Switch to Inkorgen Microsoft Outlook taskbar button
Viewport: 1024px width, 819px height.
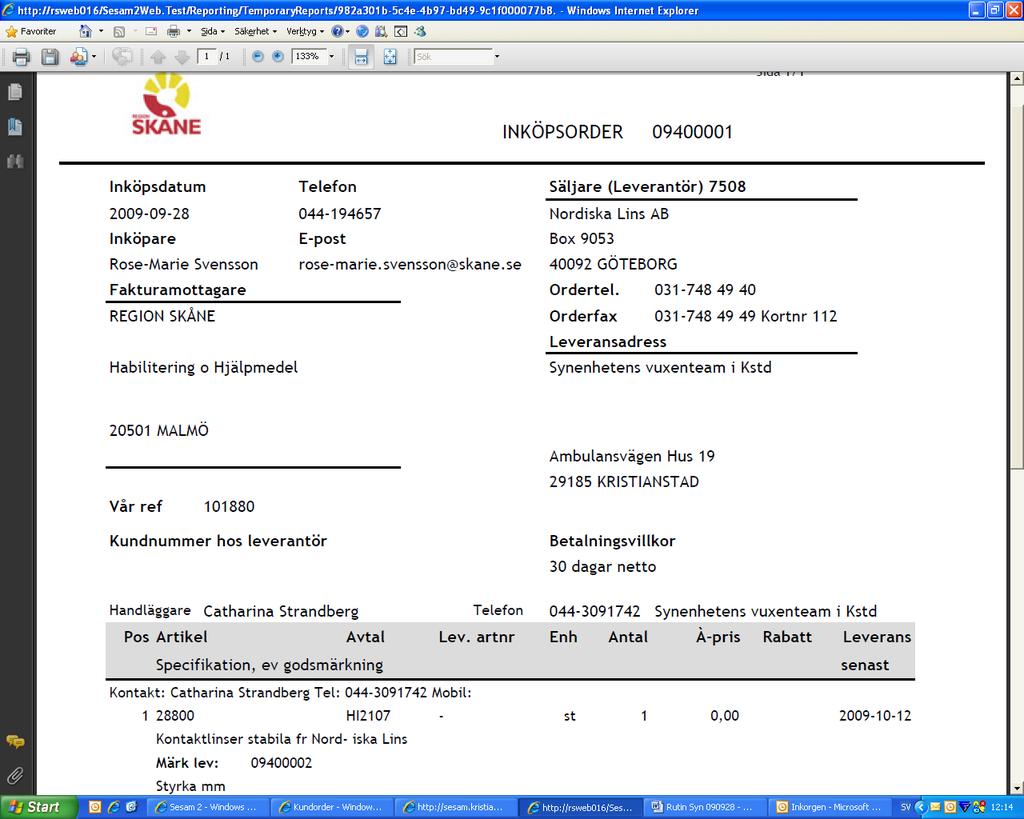[827, 807]
